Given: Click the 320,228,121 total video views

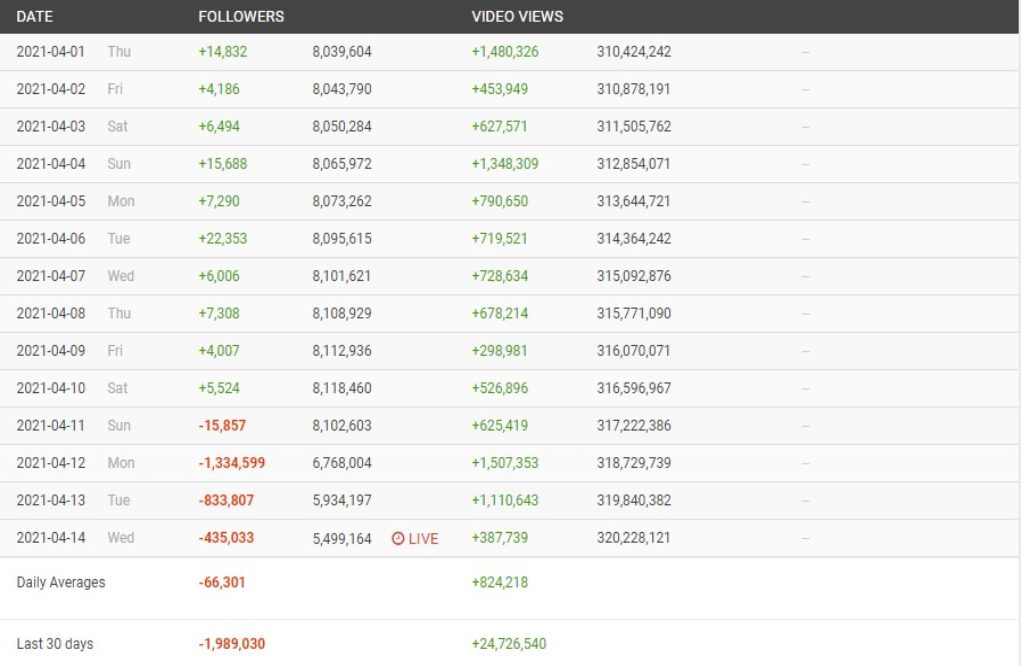Looking at the screenshot, I should click(x=634, y=538).
